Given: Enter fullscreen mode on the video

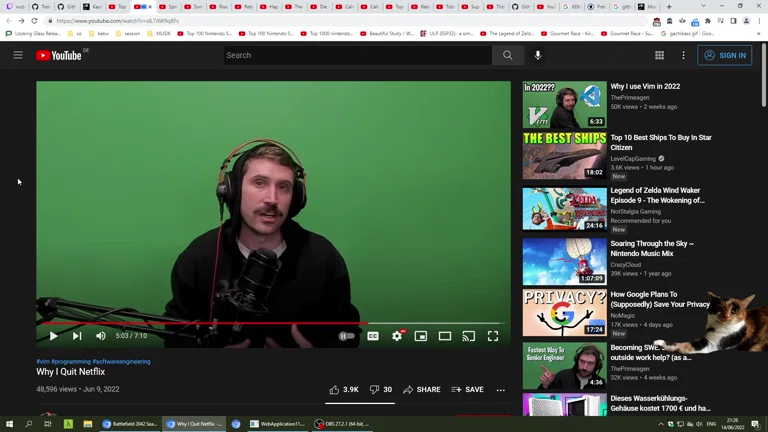Looking at the screenshot, I should pyautogui.click(x=493, y=336).
